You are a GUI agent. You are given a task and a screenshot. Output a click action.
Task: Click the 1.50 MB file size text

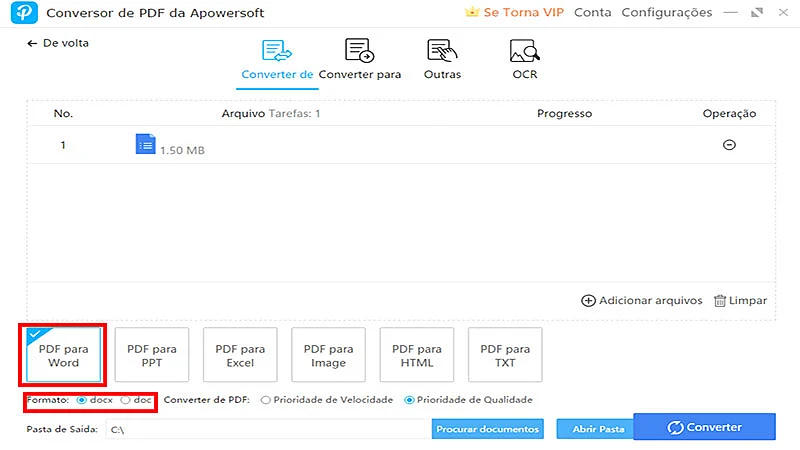[x=182, y=151]
